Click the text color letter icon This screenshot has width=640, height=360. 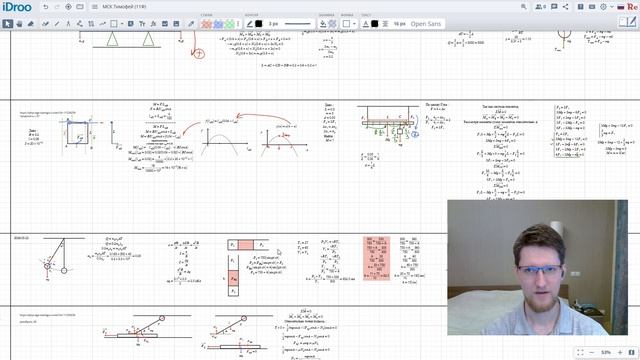[x=366, y=24]
